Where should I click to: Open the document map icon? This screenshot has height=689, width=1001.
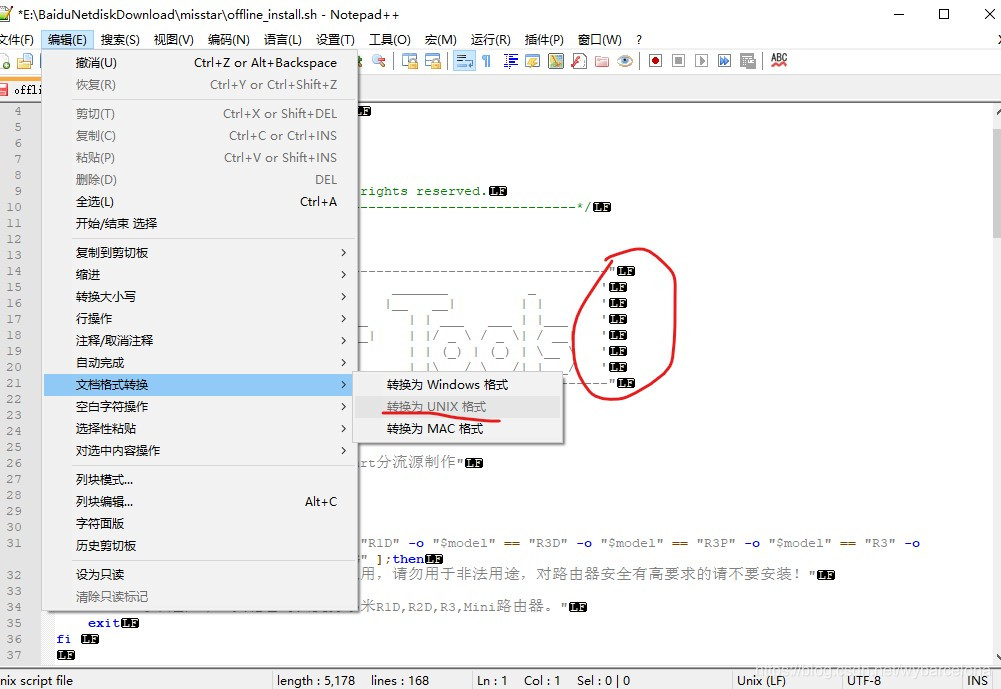pos(556,61)
